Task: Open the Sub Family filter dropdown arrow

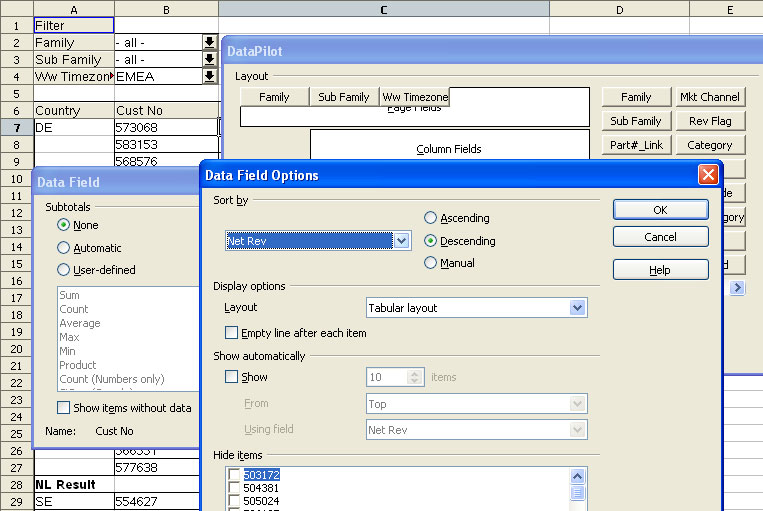Action: [x=209, y=59]
